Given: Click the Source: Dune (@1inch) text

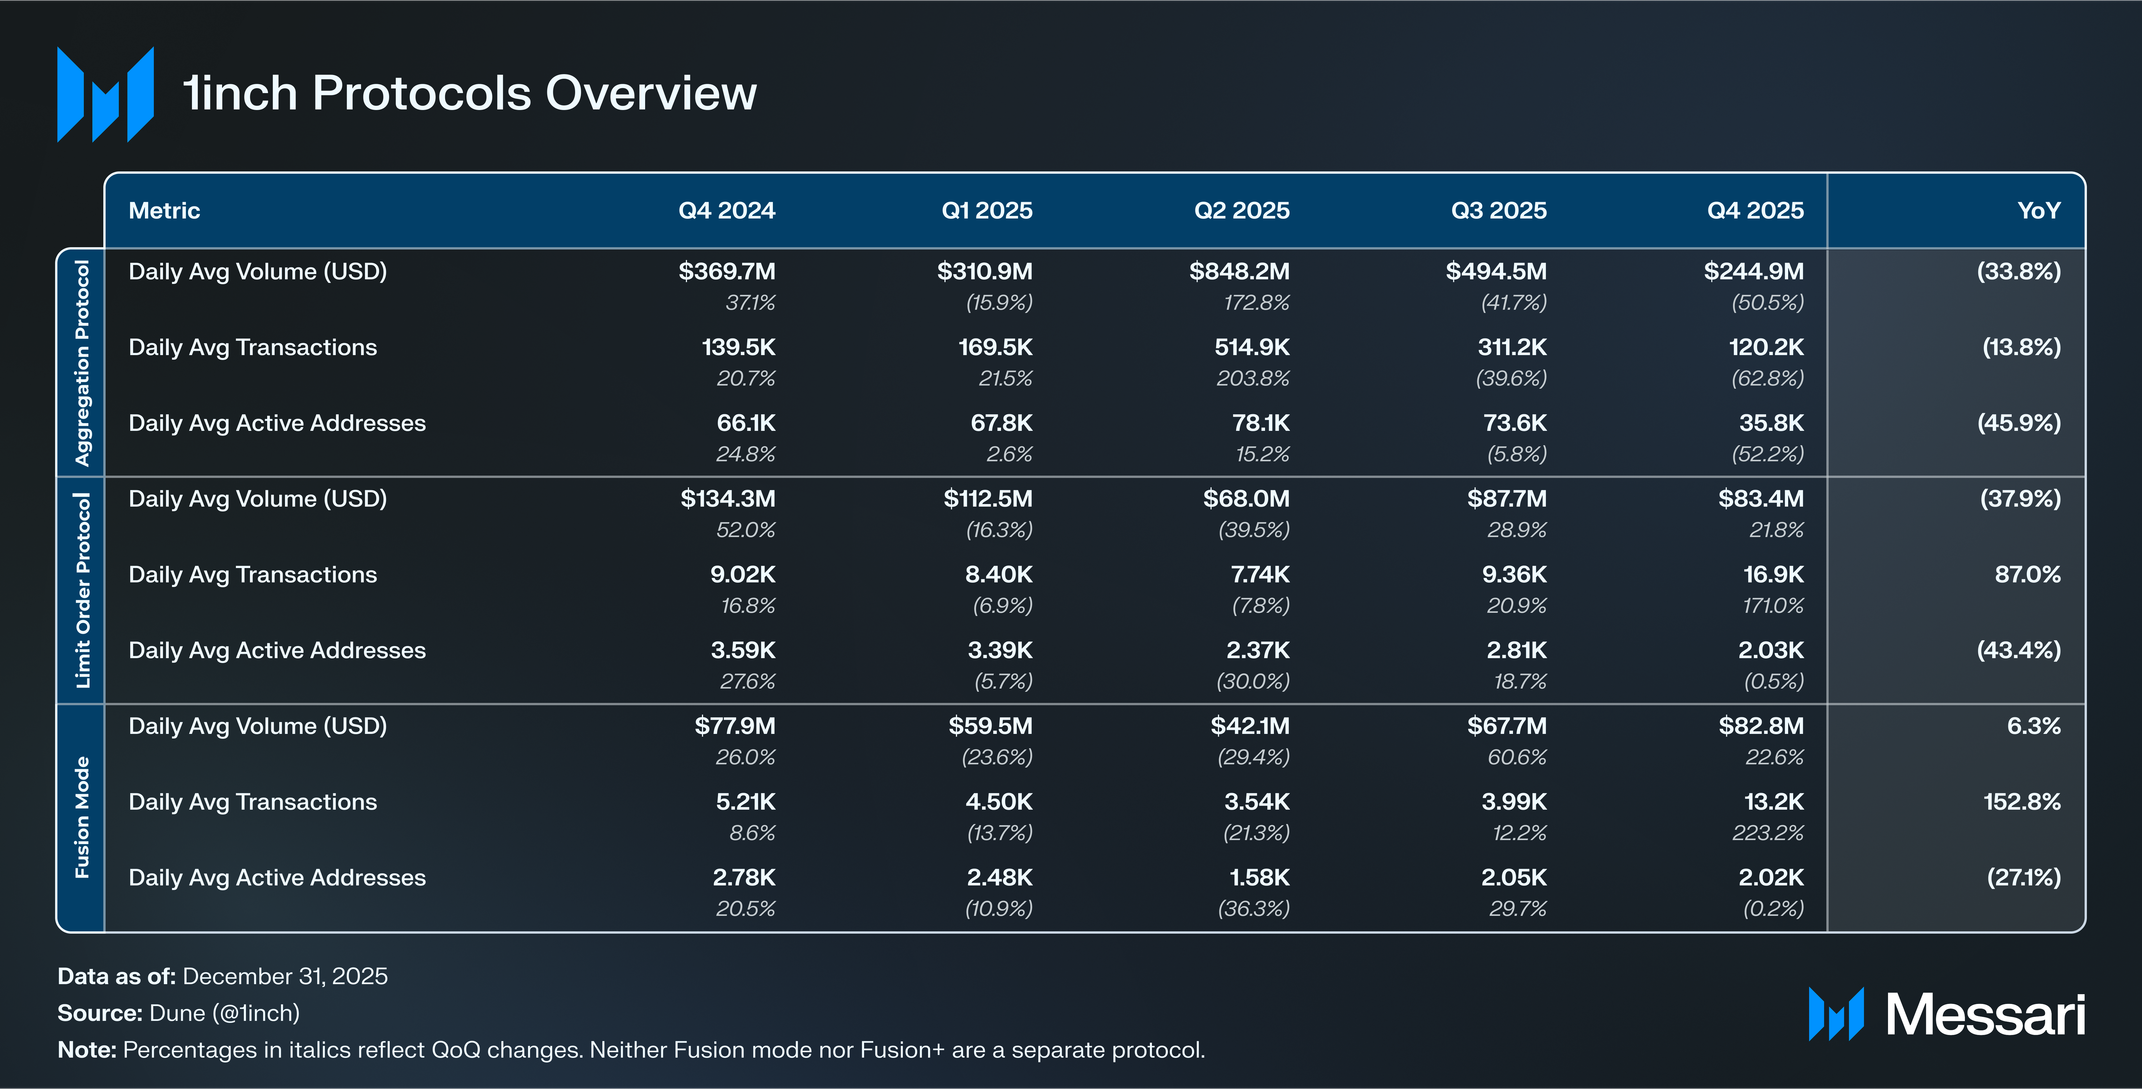Looking at the screenshot, I should tap(179, 1013).
